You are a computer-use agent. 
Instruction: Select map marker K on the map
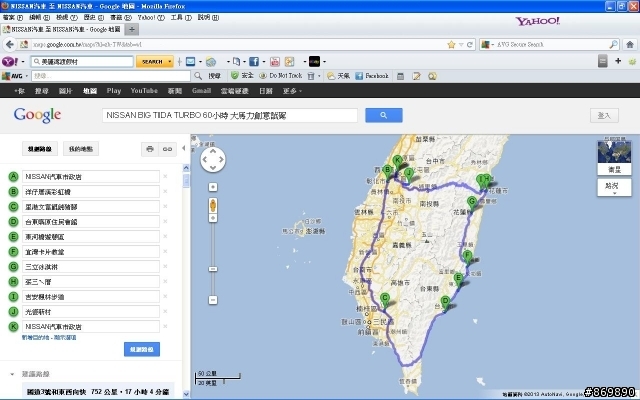397,162
